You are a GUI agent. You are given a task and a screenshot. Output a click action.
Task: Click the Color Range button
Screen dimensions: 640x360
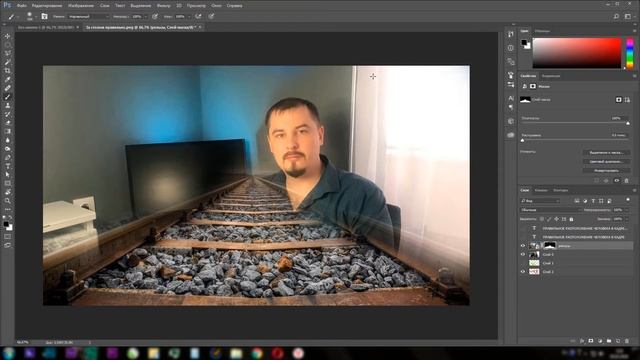[607, 162]
